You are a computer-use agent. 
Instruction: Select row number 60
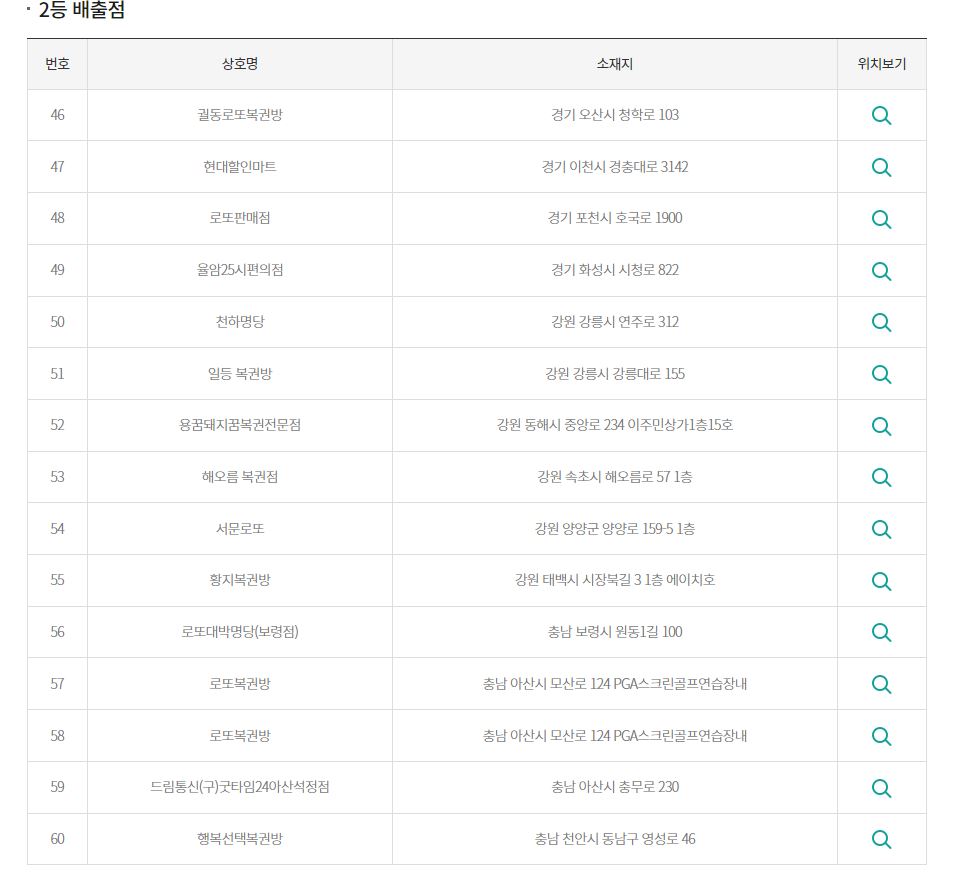tap(57, 839)
